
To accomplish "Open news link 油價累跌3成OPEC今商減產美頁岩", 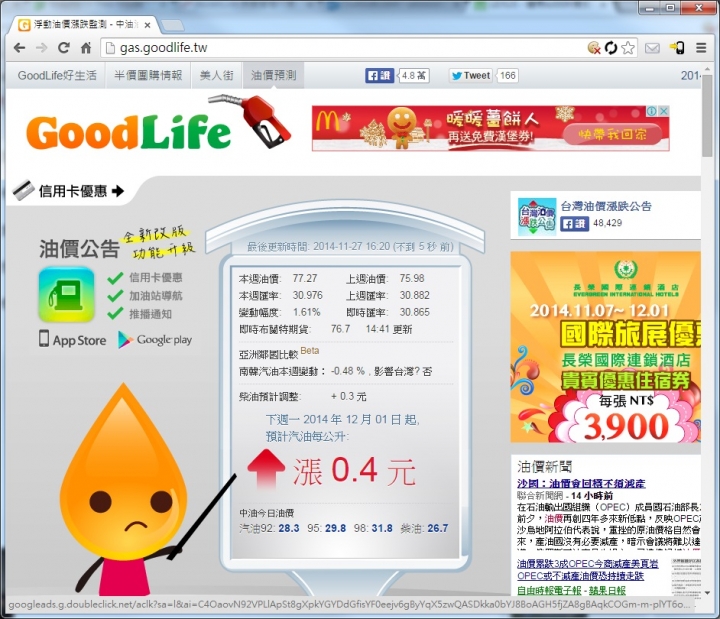I will [588, 564].
